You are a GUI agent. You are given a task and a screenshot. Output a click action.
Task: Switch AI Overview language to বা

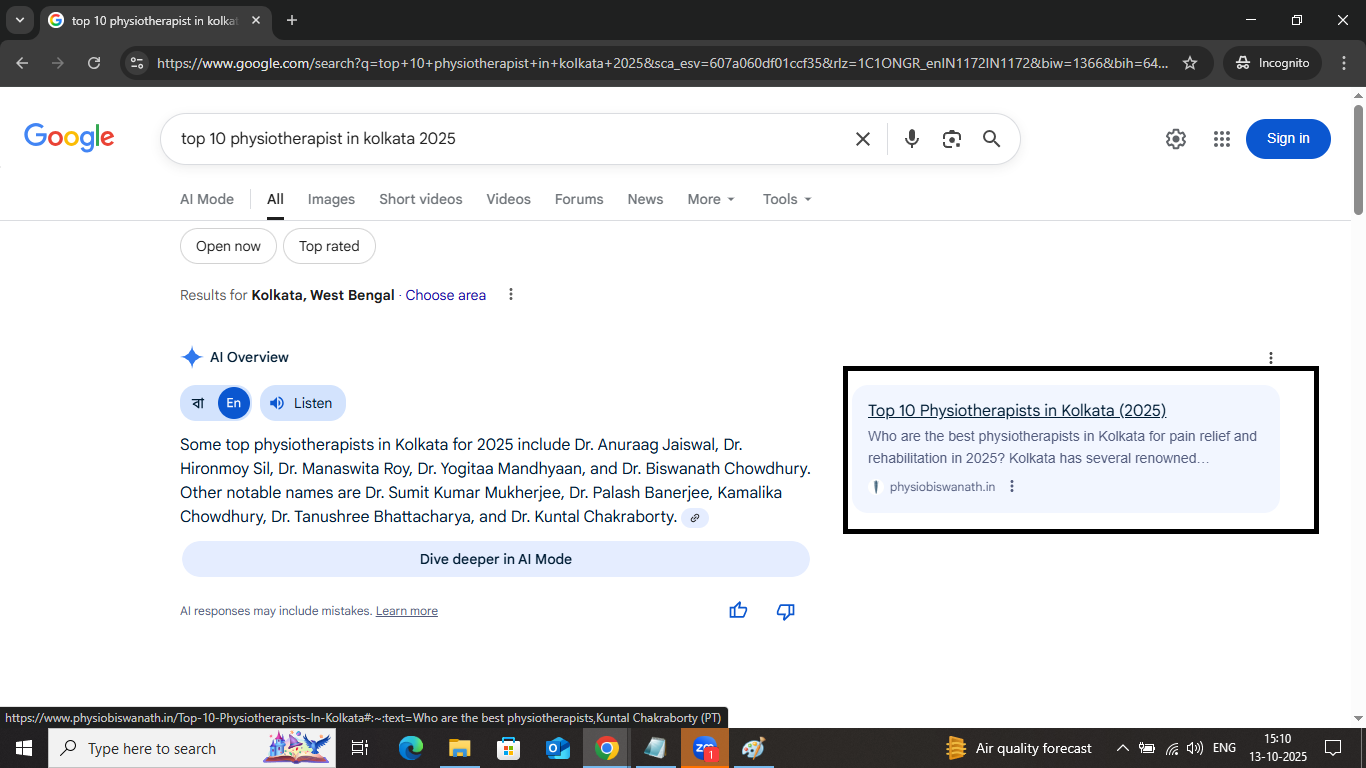click(197, 403)
